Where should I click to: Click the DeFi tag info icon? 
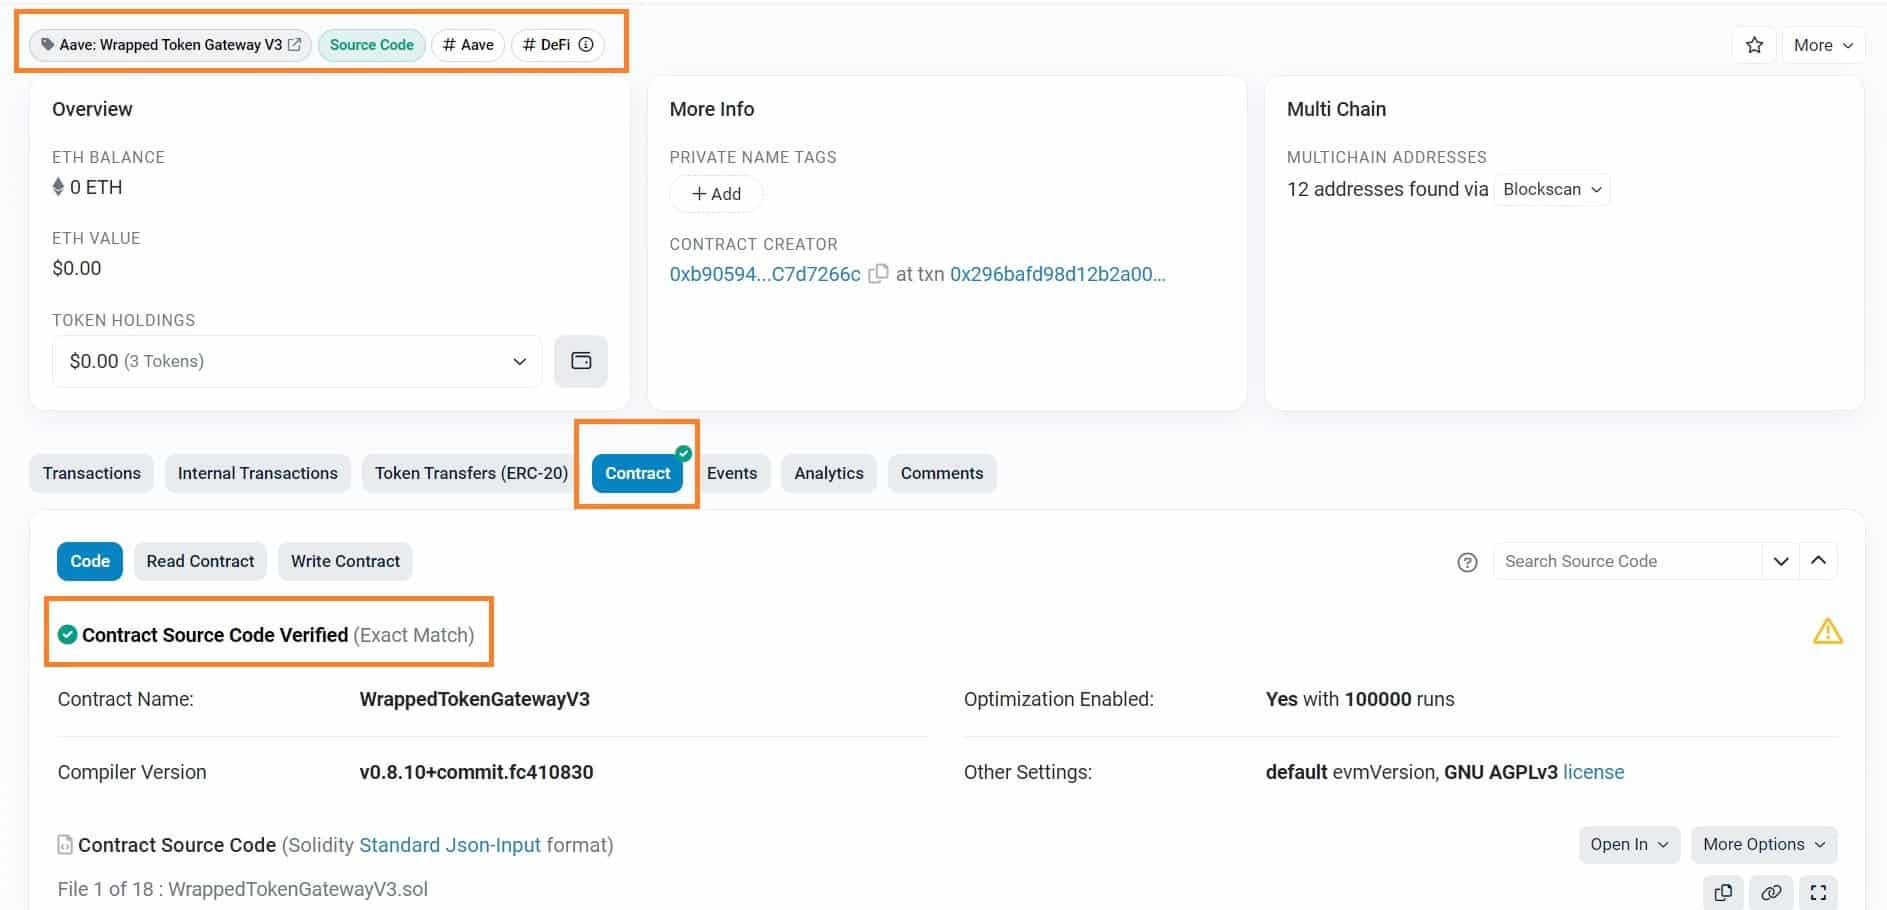(587, 45)
